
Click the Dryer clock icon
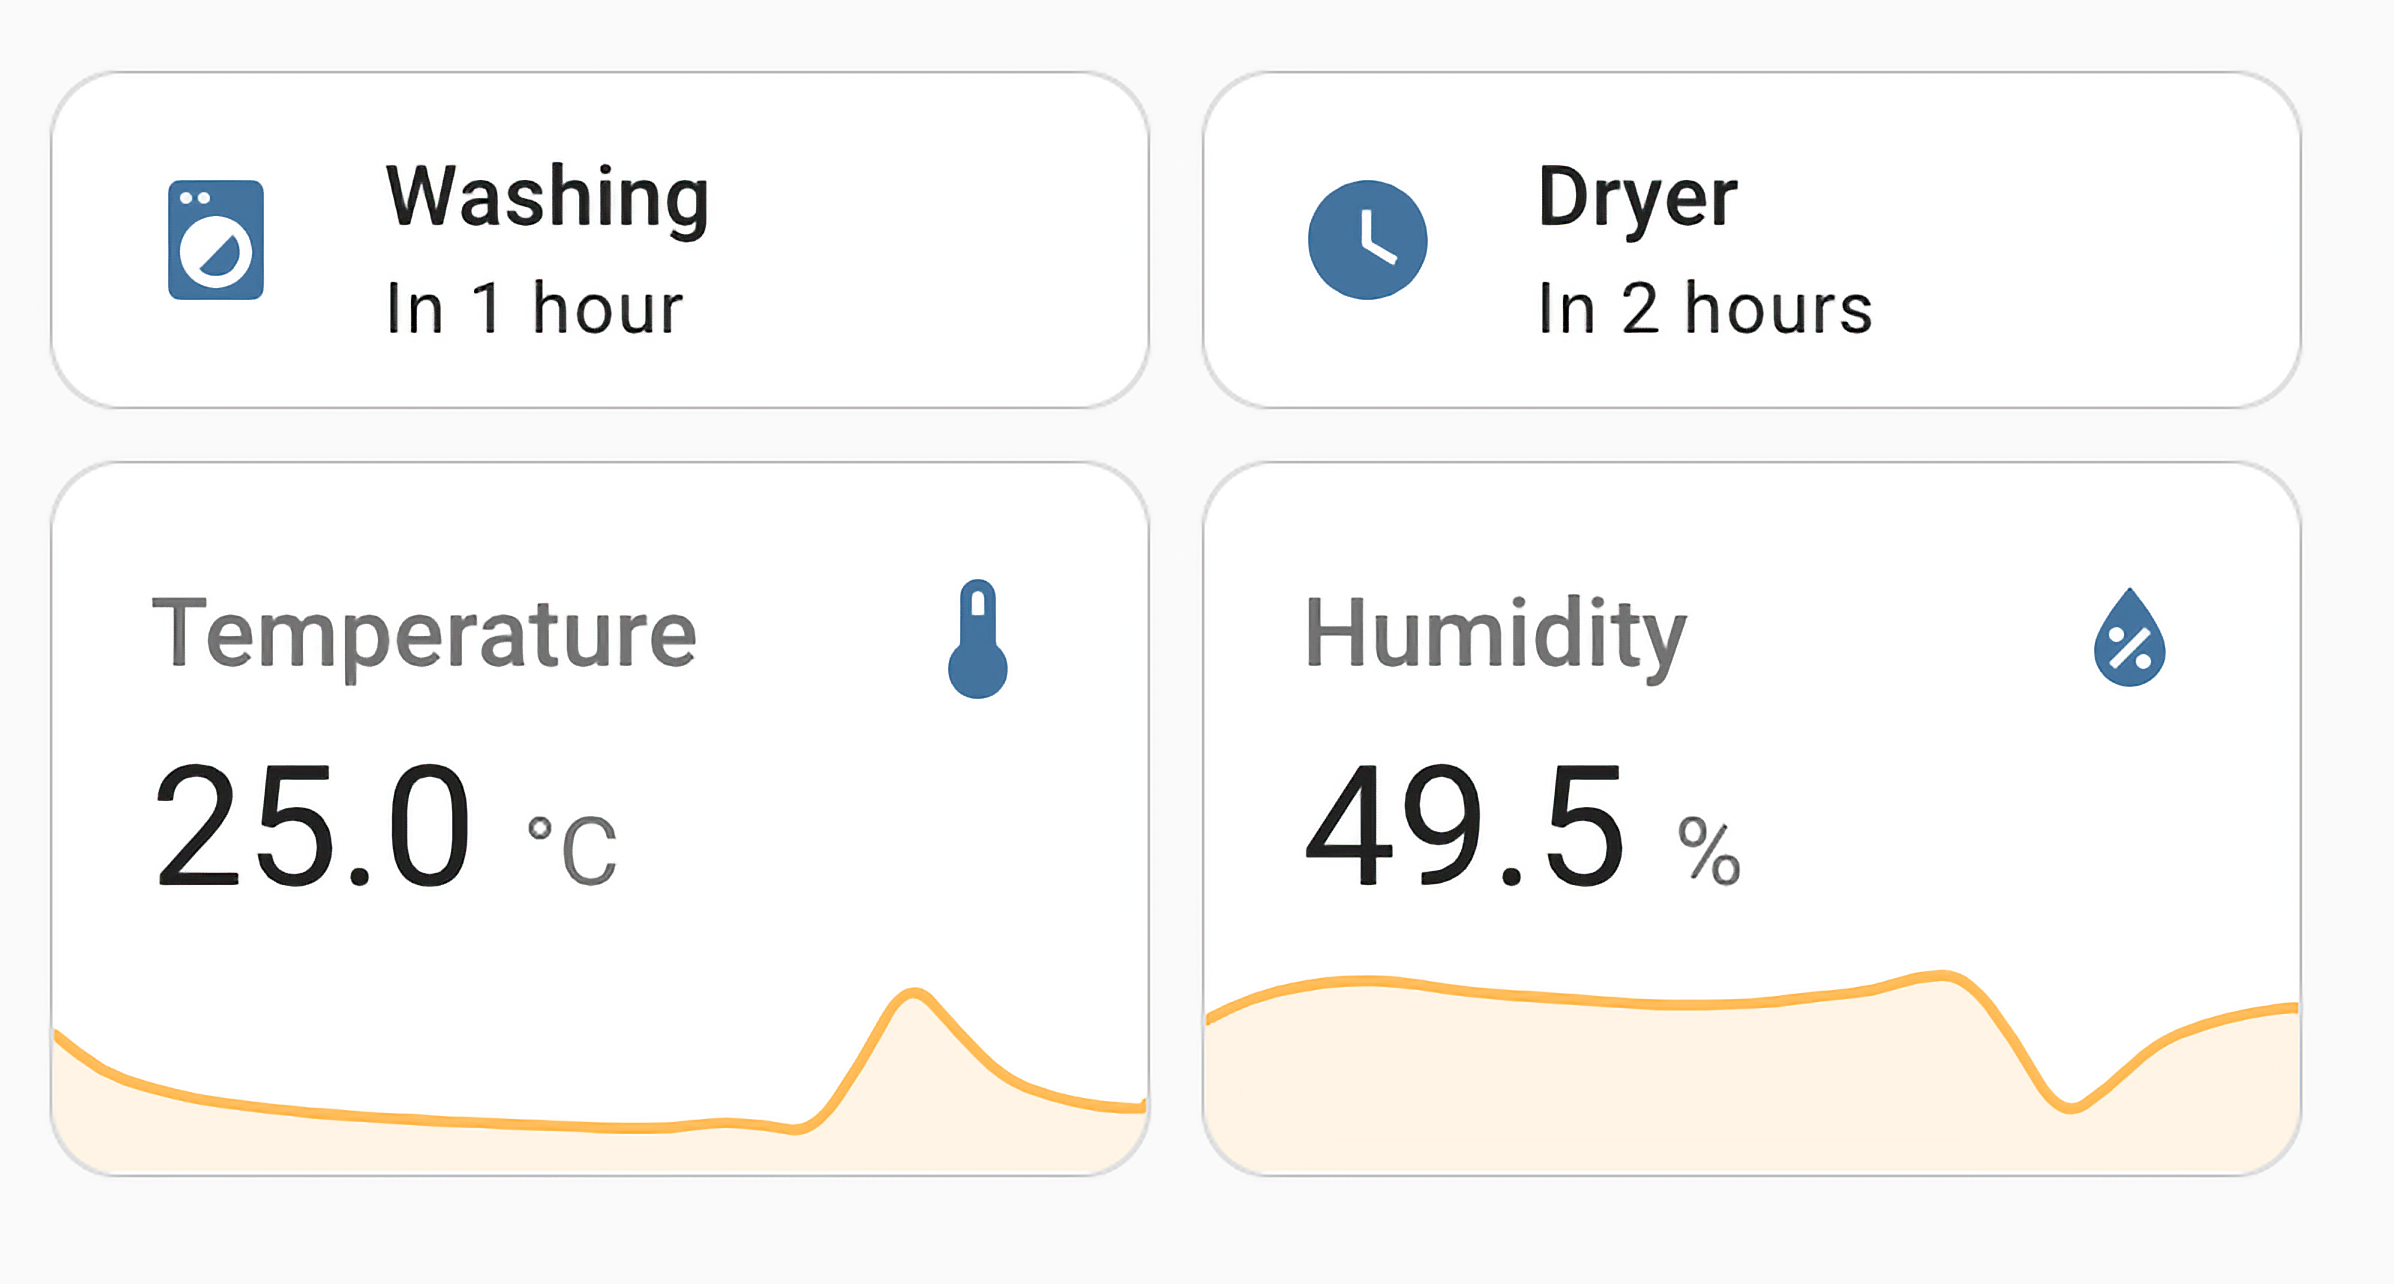click(x=1367, y=240)
